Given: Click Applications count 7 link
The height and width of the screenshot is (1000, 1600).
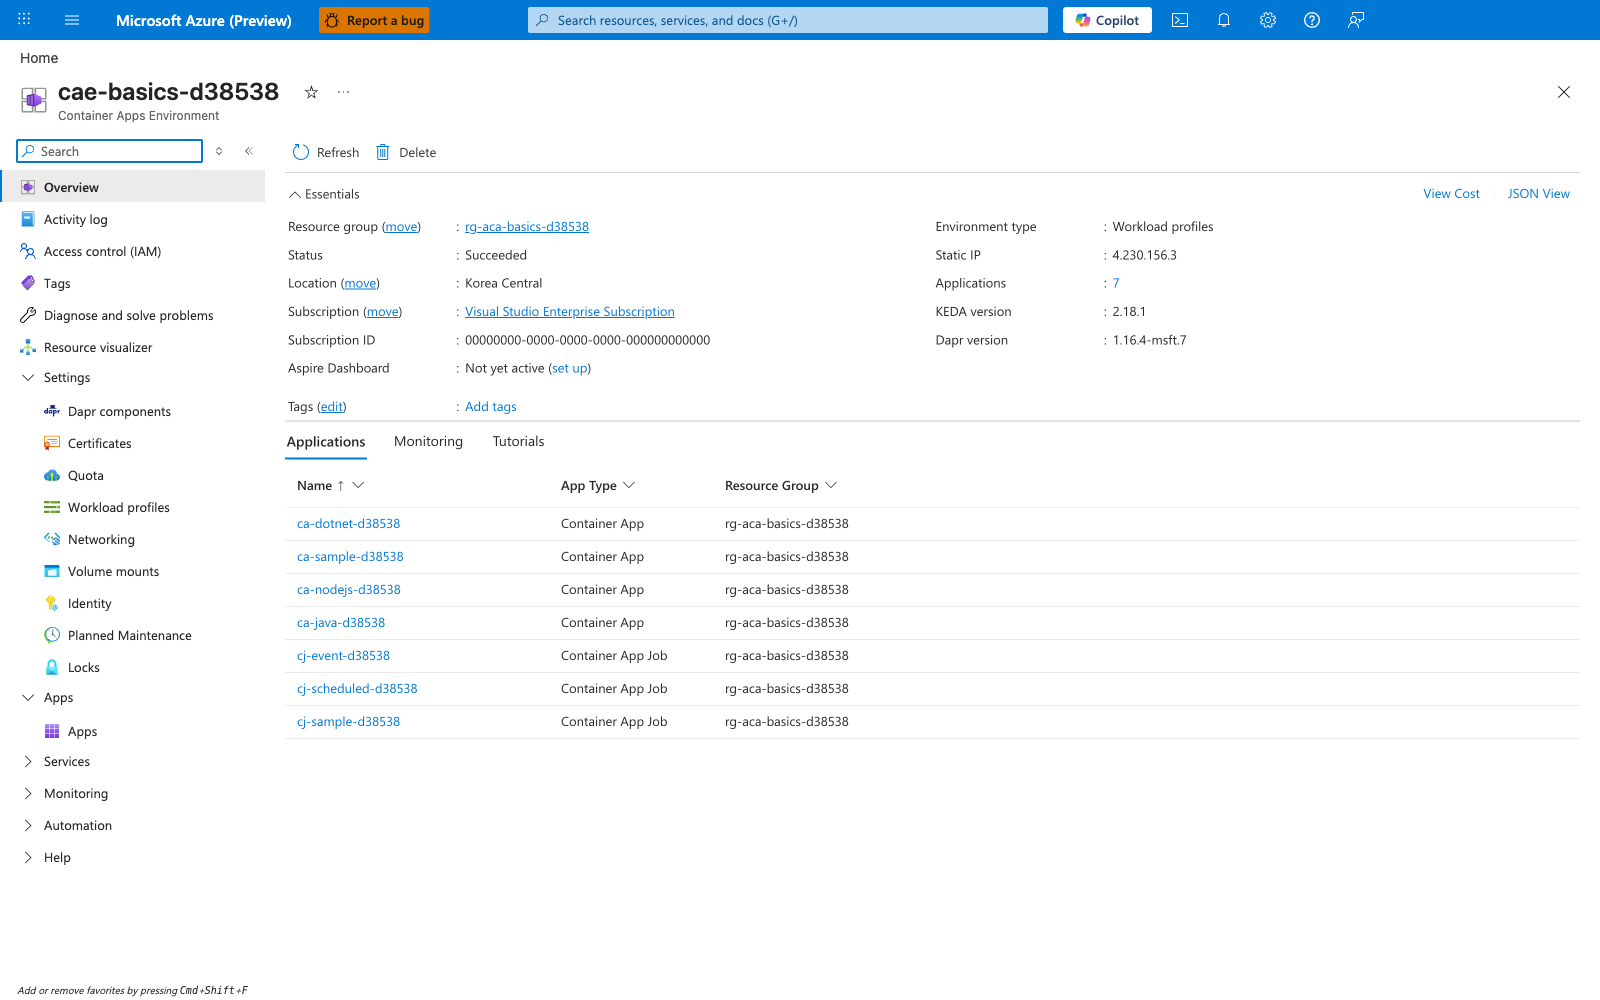Looking at the screenshot, I should [1116, 283].
